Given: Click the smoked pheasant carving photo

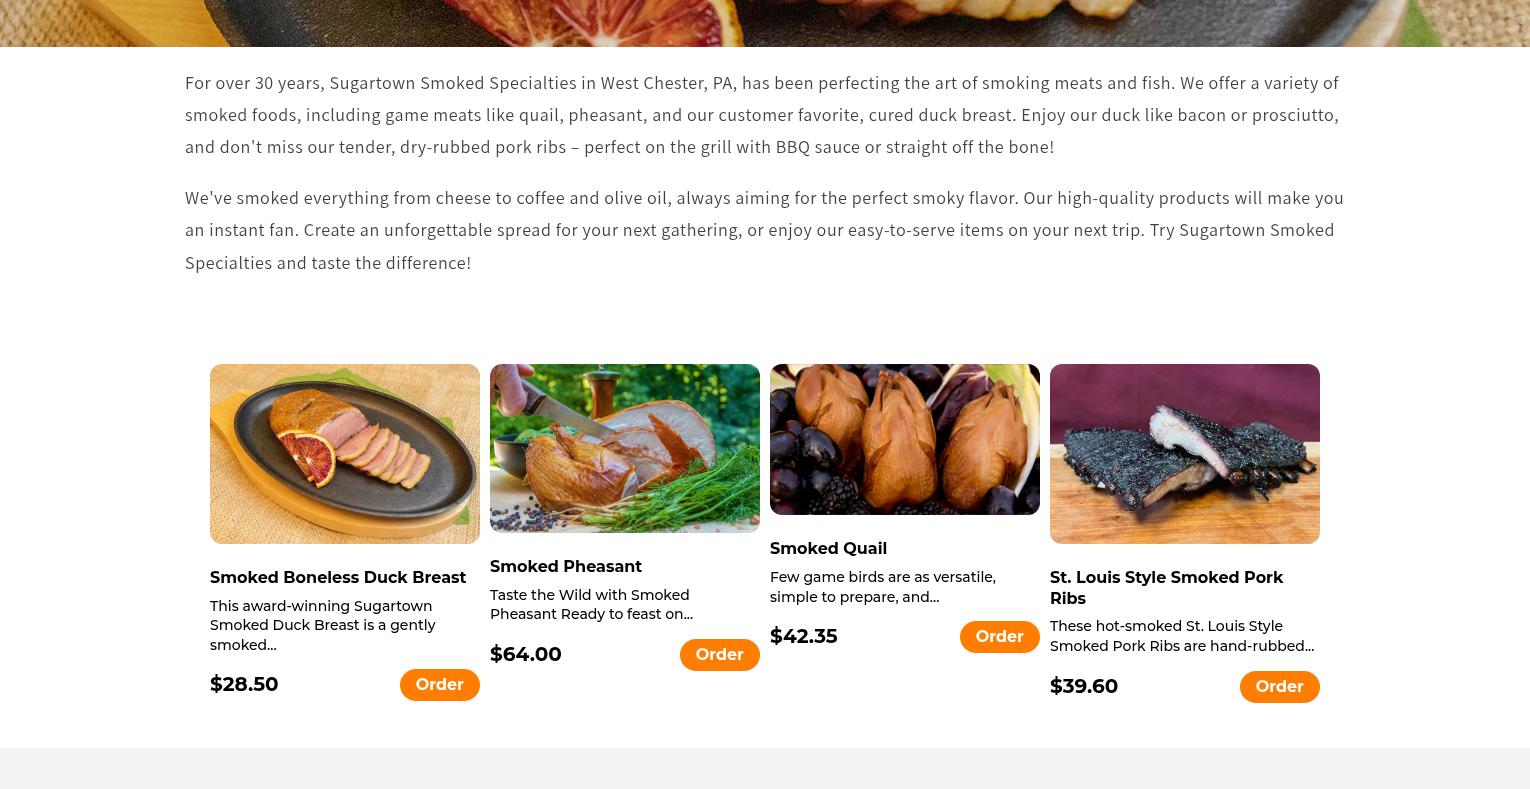Looking at the screenshot, I should pyautogui.click(x=624, y=448).
